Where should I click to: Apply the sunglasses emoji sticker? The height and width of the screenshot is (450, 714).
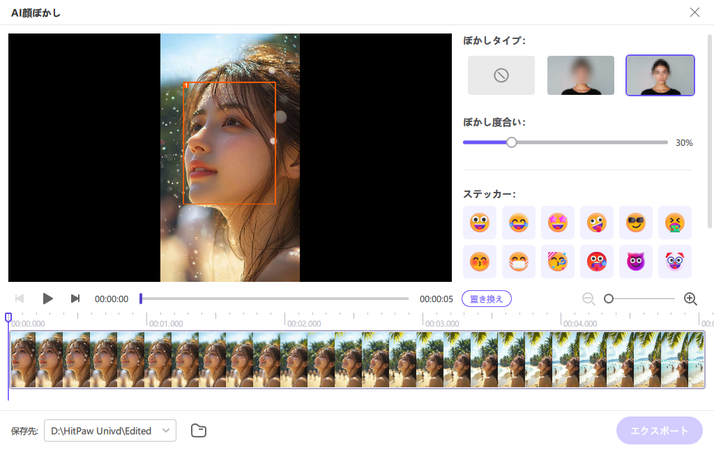[635, 222]
